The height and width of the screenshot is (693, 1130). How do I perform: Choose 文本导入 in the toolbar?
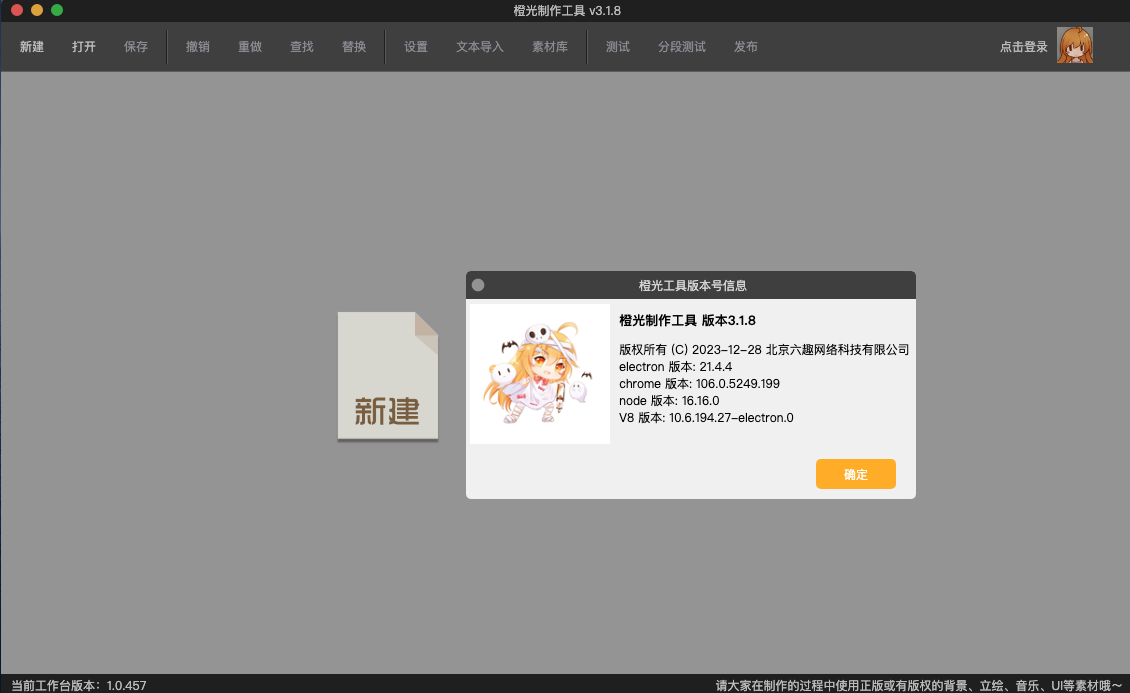[480, 47]
